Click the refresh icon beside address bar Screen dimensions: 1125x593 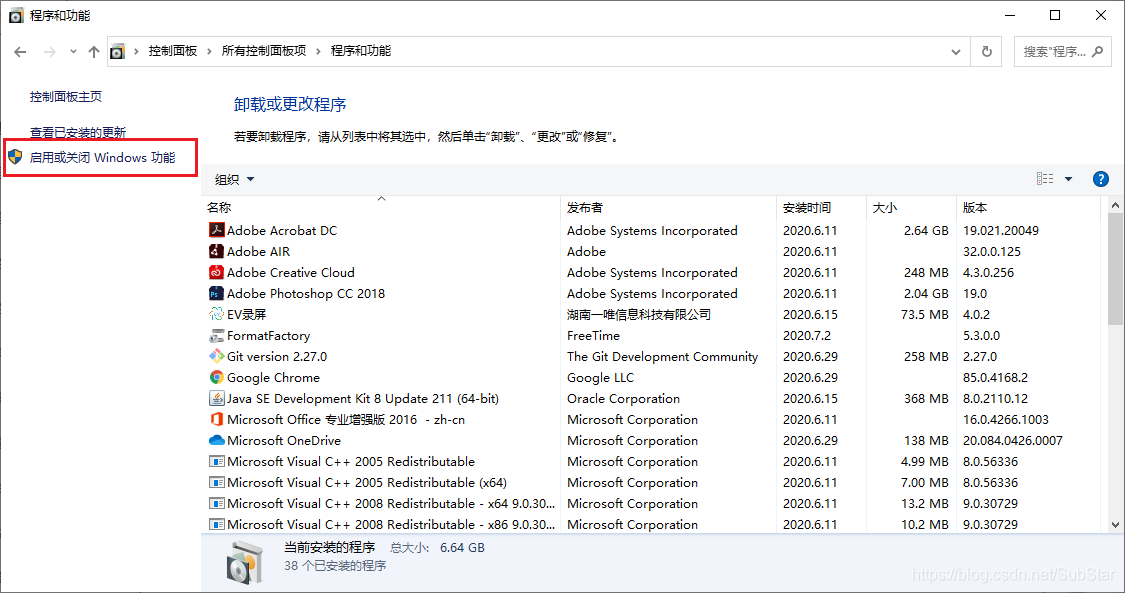(x=987, y=52)
